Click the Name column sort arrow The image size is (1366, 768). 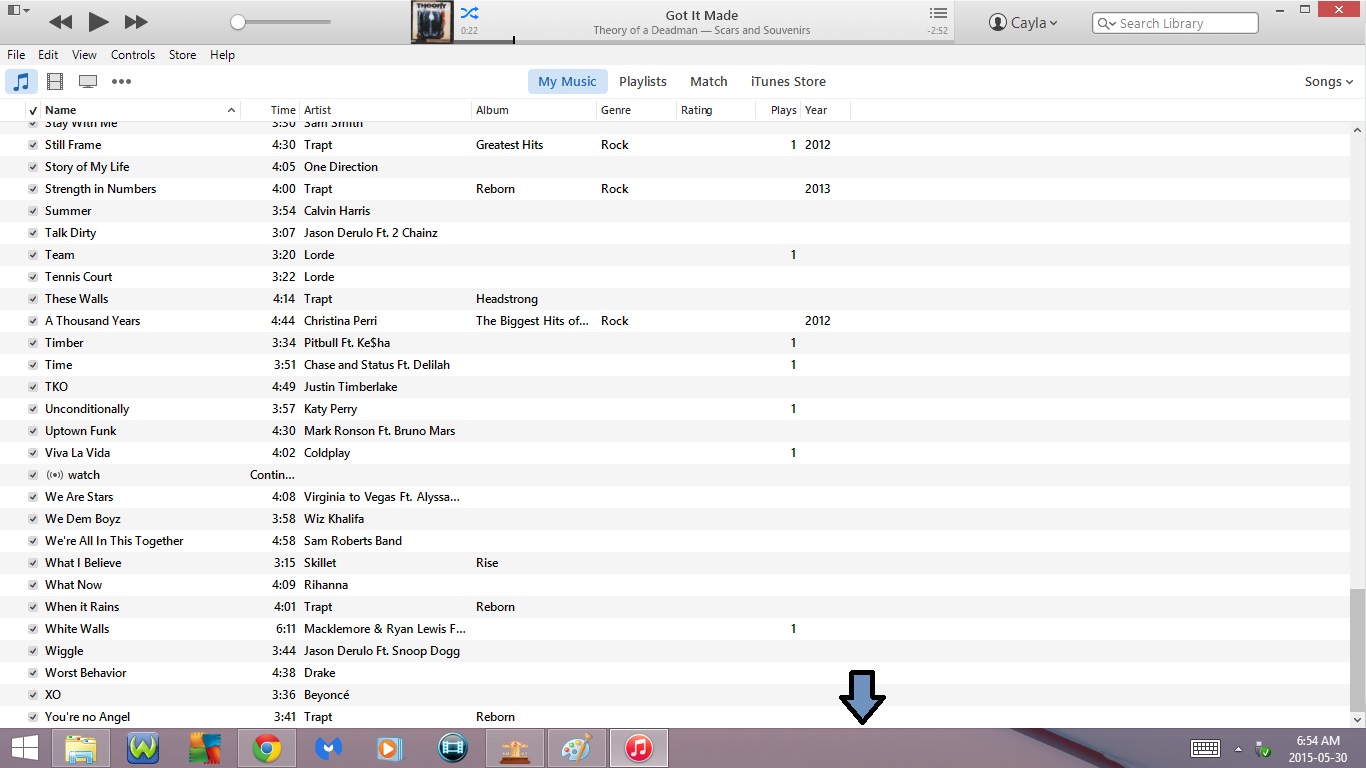(x=231, y=110)
